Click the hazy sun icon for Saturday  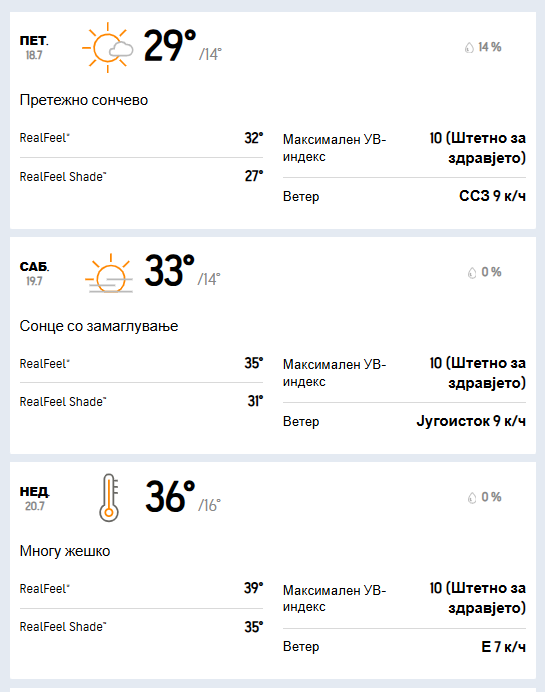[109, 273]
